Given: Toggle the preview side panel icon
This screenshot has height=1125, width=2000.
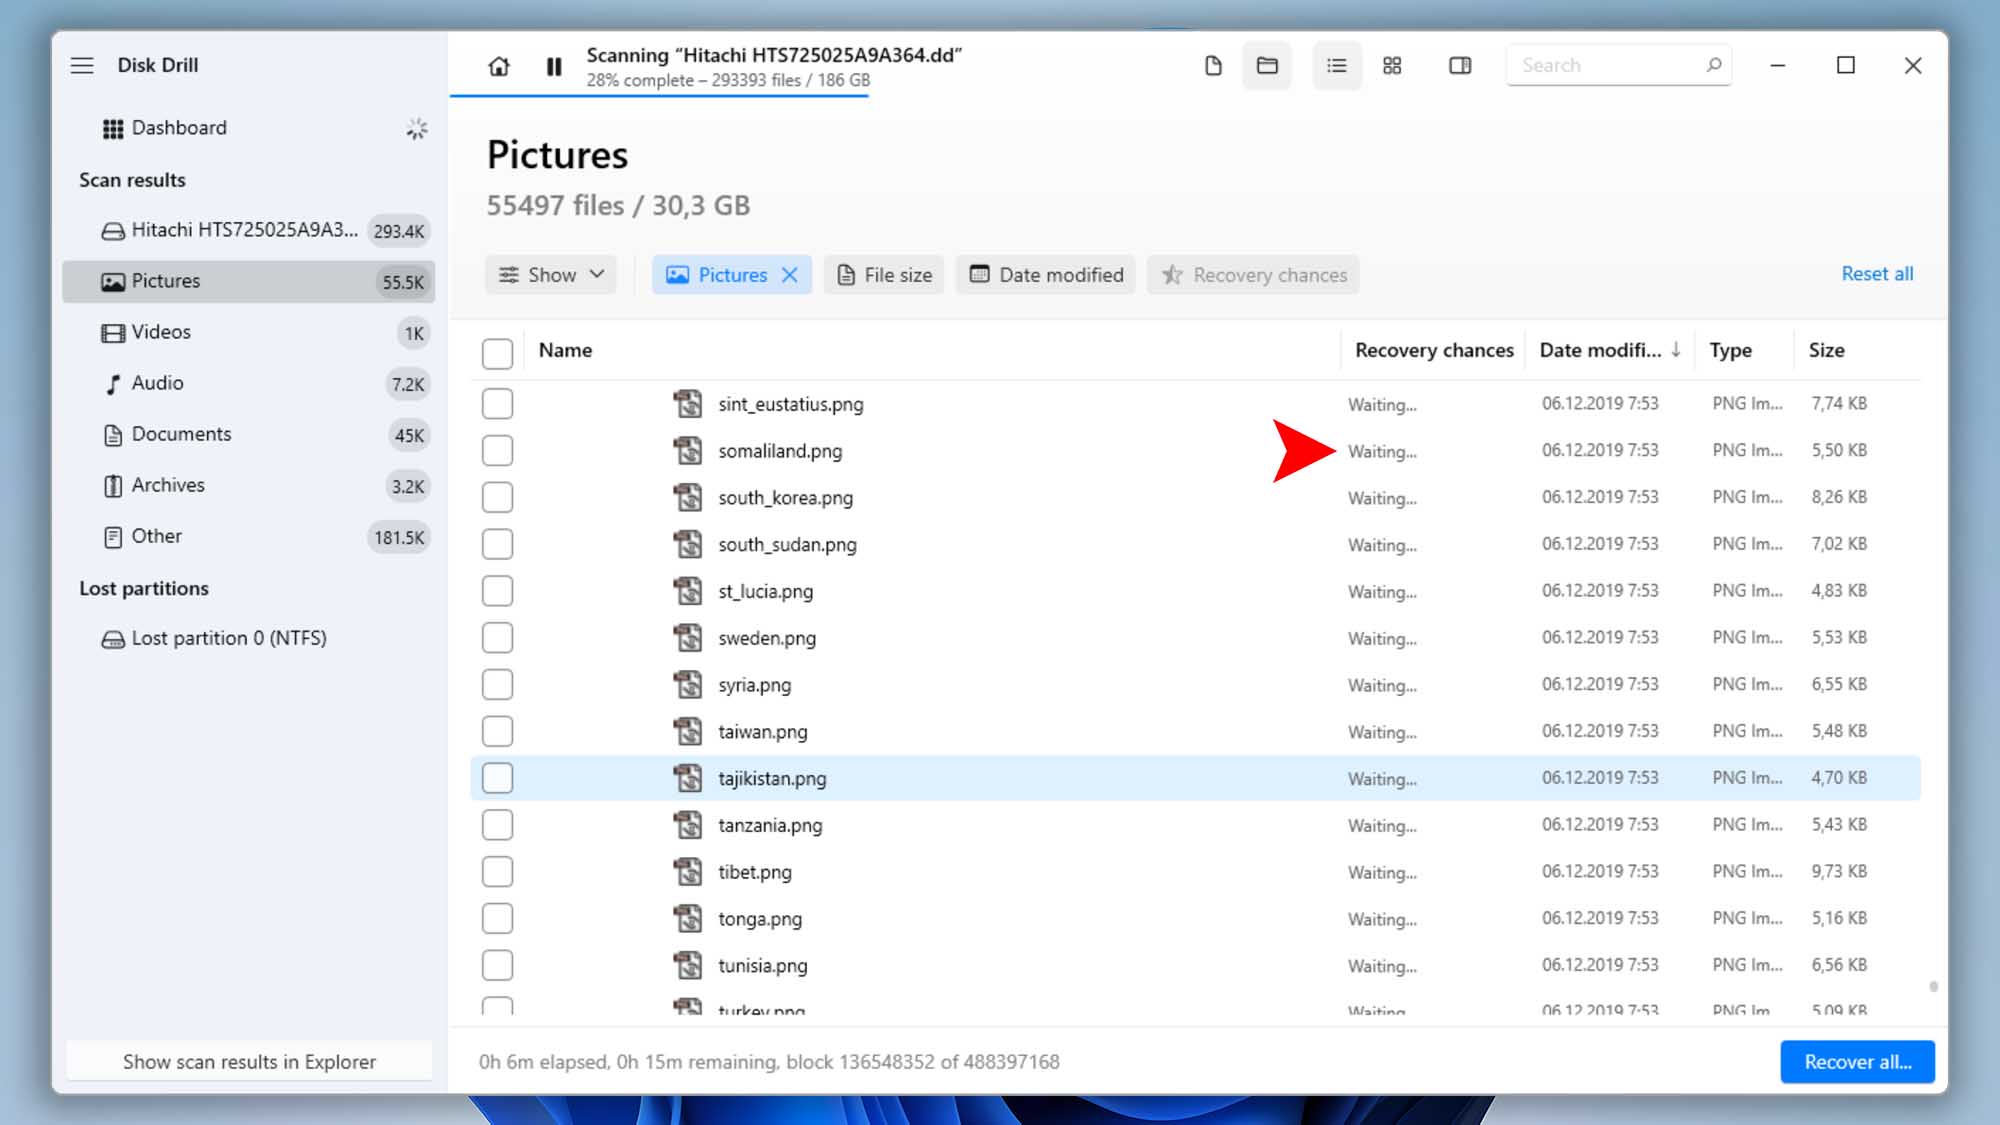Looking at the screenshot, I should [x=1460, y=66].
